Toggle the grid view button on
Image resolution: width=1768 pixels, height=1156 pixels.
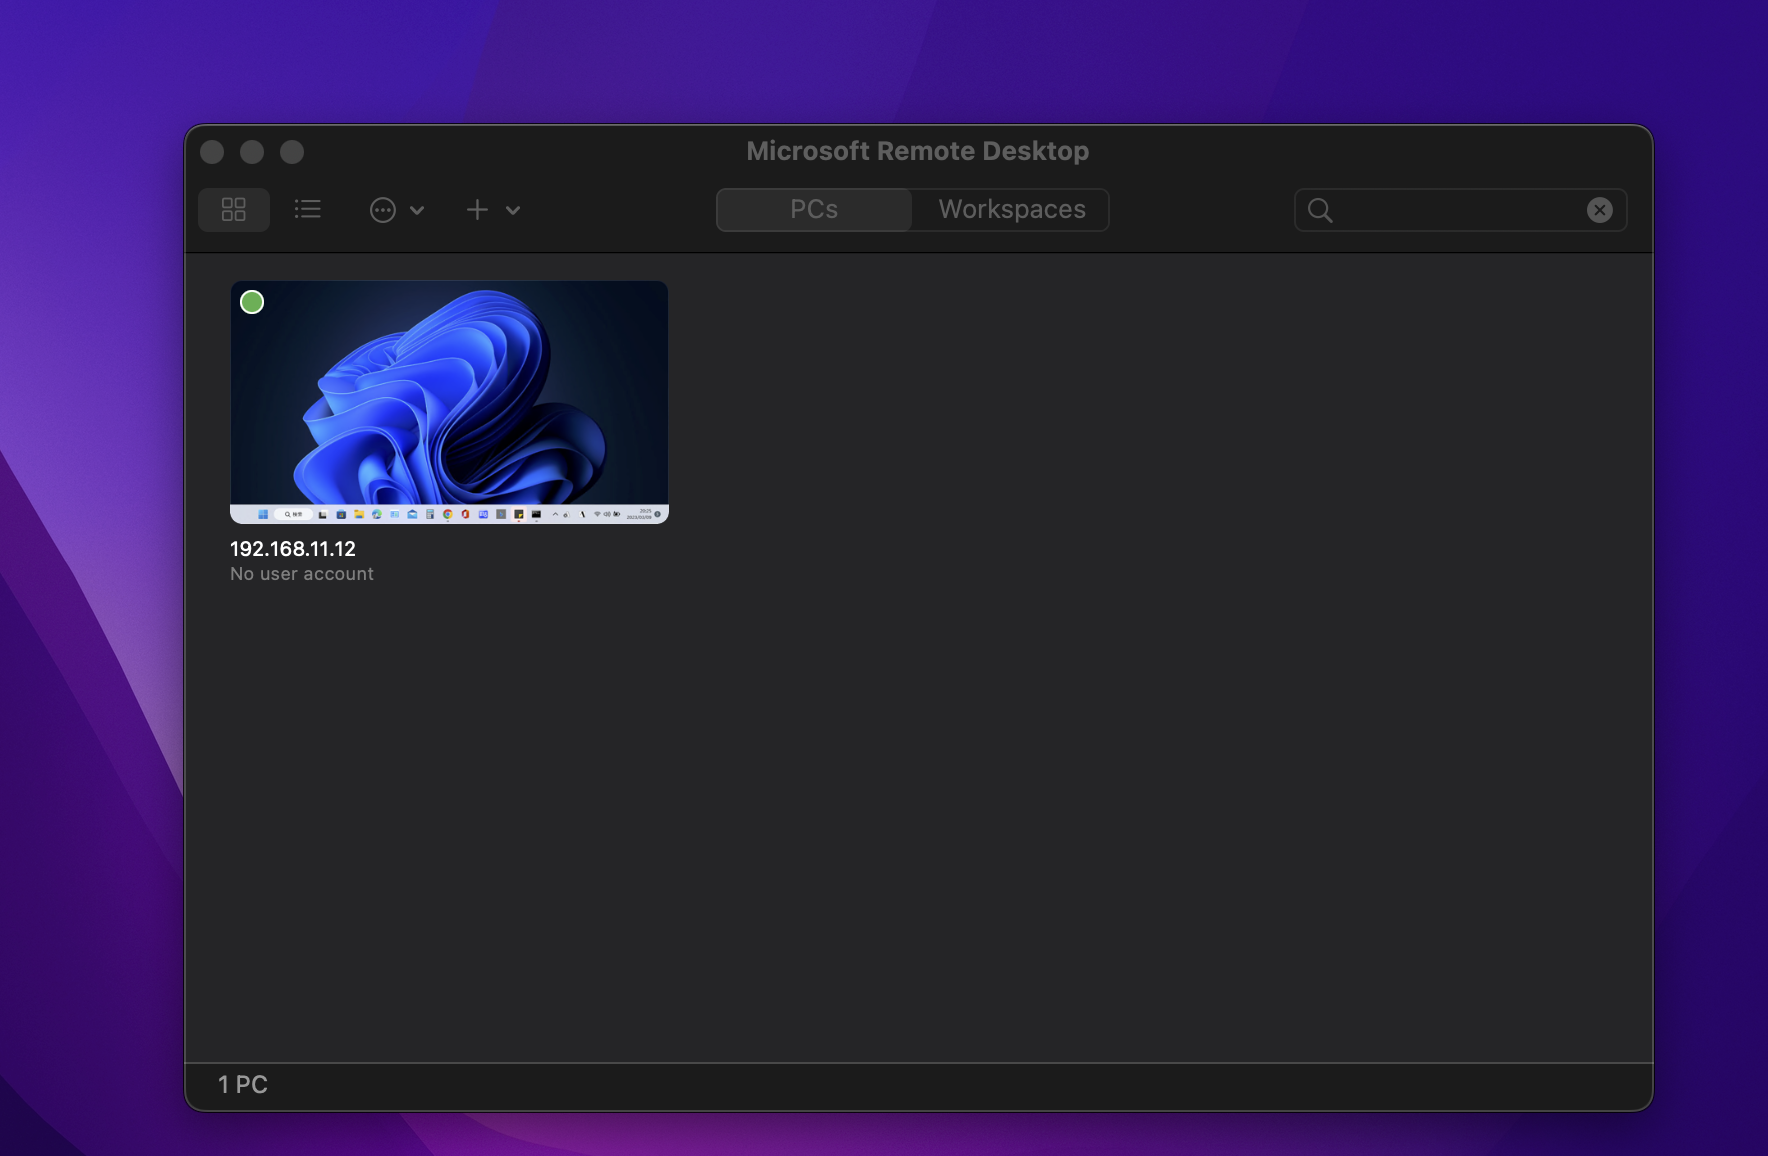pyautogui.click(x=234, y=210)
